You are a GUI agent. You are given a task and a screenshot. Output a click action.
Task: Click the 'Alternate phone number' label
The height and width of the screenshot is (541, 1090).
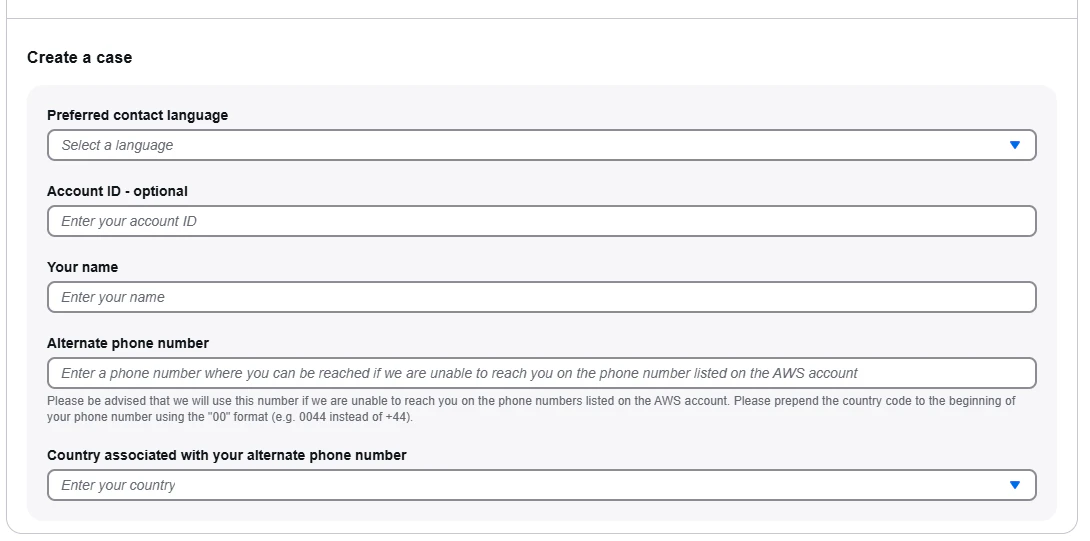tap(128, 343)
